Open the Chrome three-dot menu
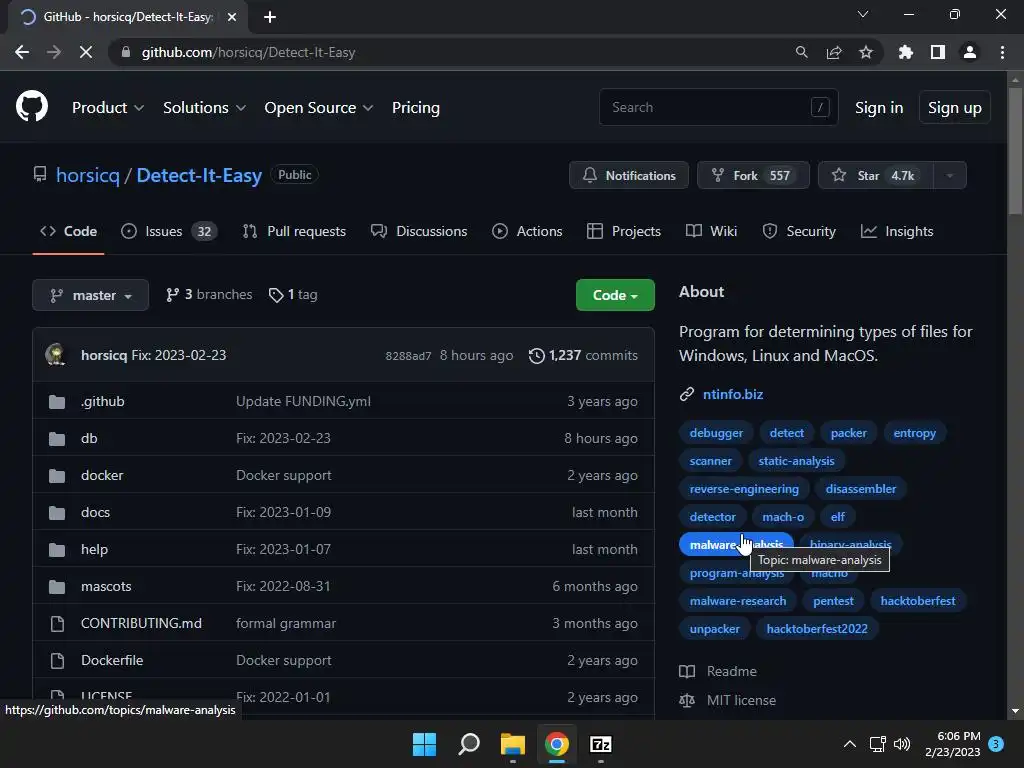This screenshot has width=1024, height=768. [1002, 52]
